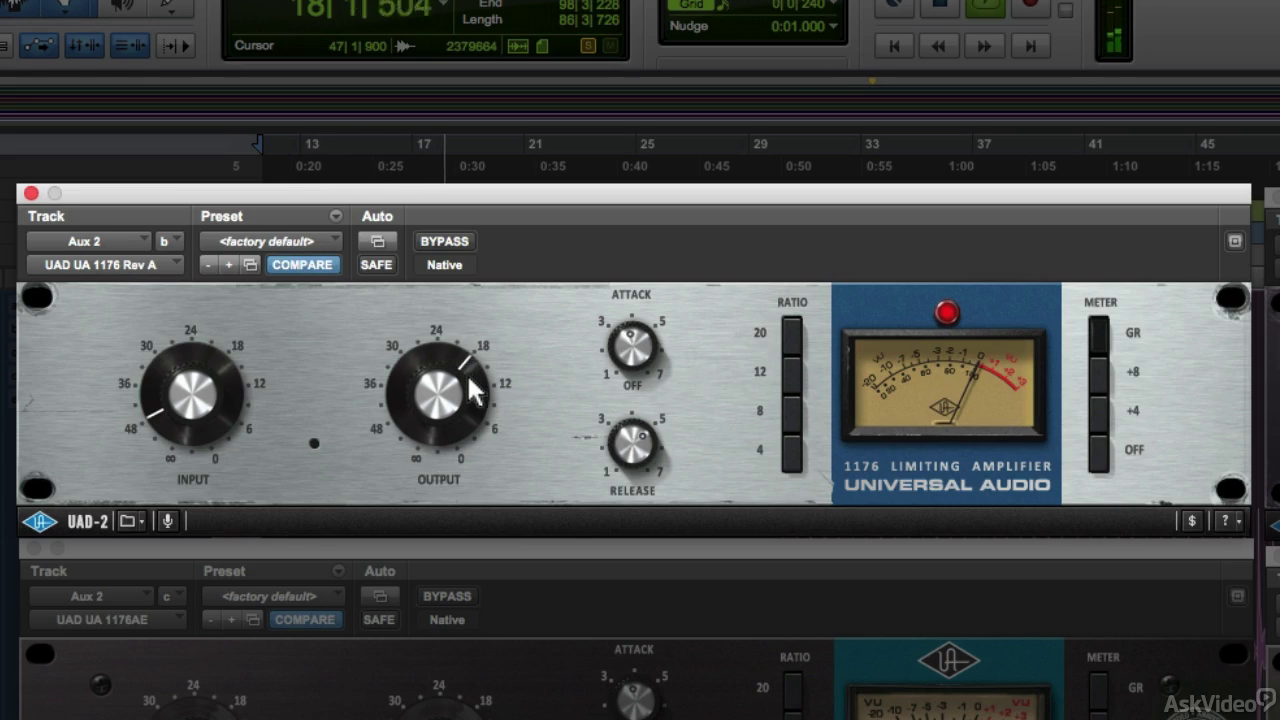Open the UAD UA 1176 Rev A plugin selector

105,265
